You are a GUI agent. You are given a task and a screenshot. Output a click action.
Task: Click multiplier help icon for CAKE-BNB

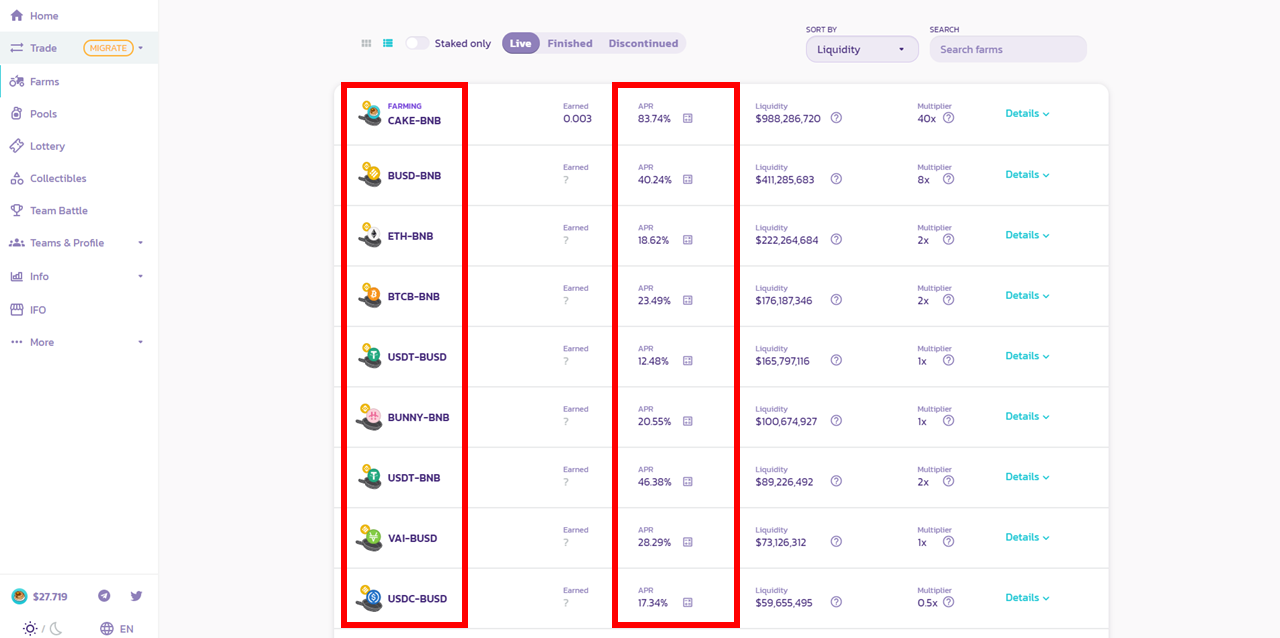948,118
